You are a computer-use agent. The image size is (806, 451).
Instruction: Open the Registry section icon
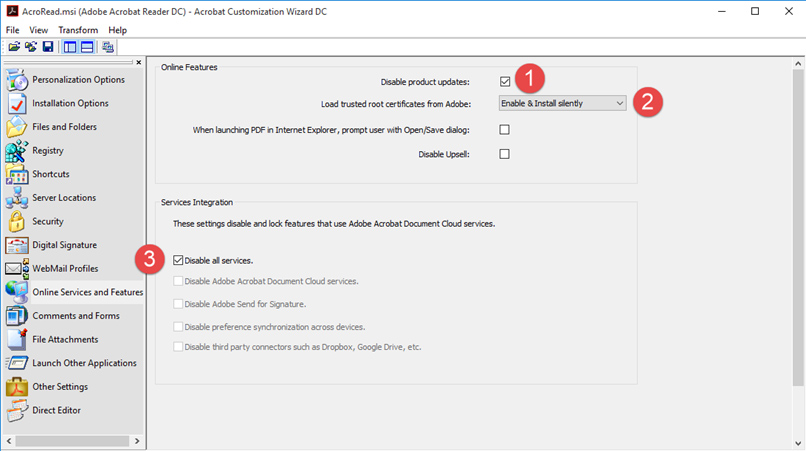pos(16,151)
